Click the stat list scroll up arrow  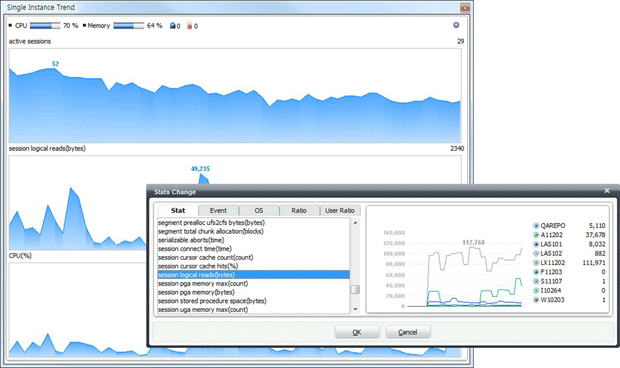click(x=355, y=223)
